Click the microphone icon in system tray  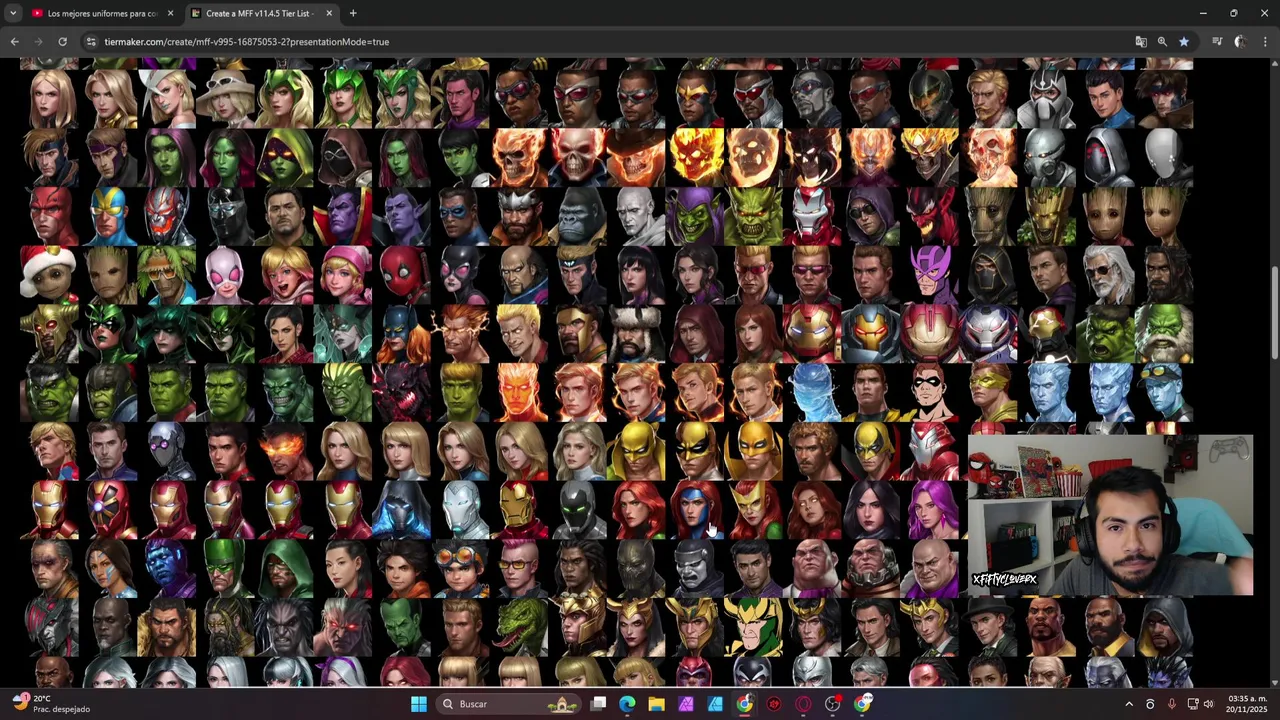click(1171, 704)
